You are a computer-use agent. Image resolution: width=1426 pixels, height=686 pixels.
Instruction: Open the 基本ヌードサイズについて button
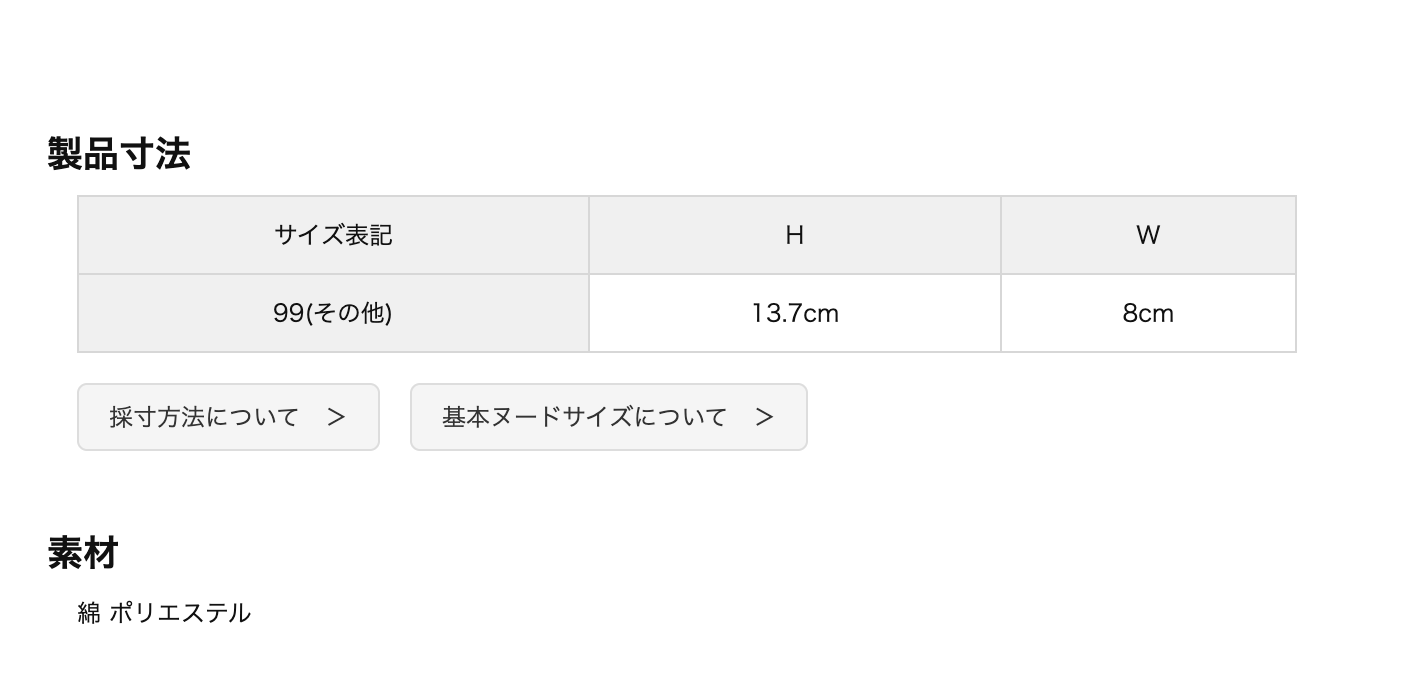(608, 417)
